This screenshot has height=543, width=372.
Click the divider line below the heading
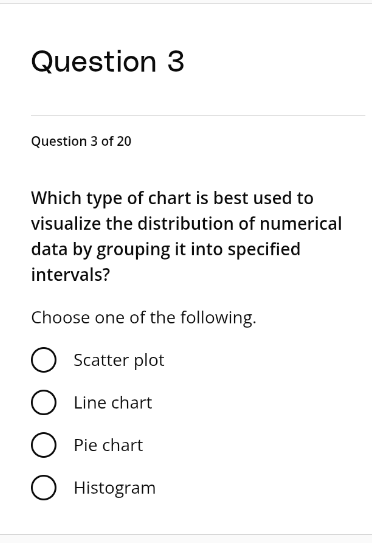point(198,115)
